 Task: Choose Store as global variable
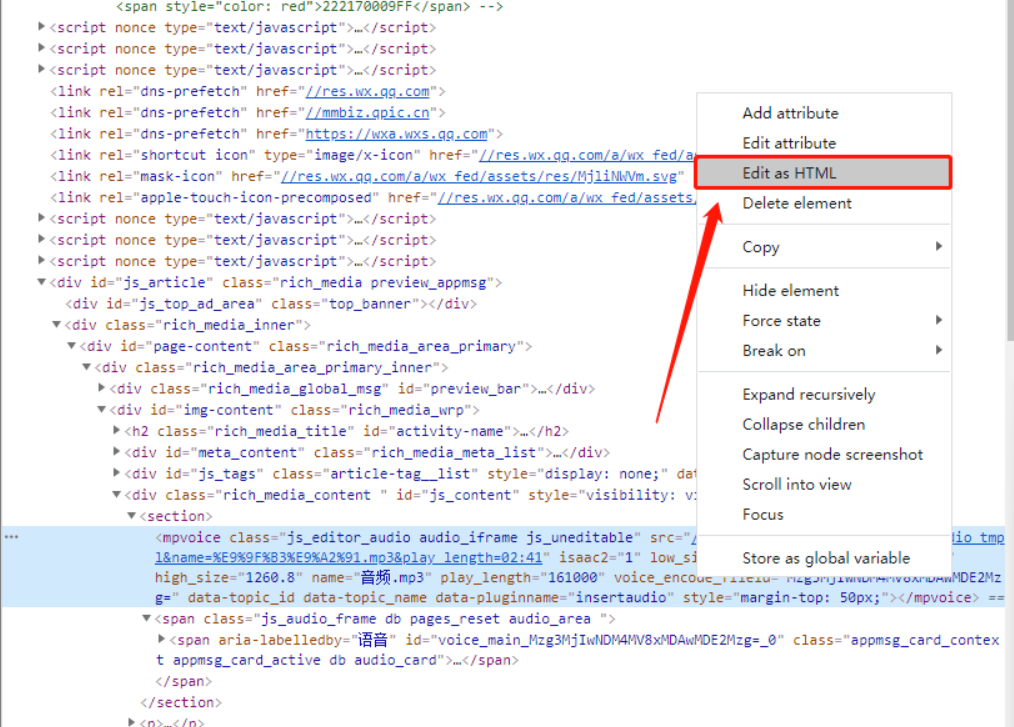pos(826,558)
